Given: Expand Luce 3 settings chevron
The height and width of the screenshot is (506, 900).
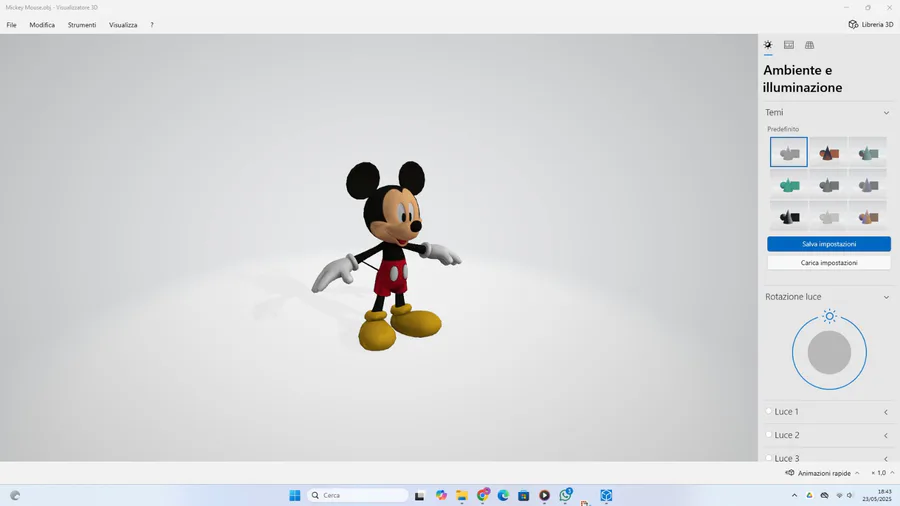Looking at the screenshot, I should click(x=886, y=458).
